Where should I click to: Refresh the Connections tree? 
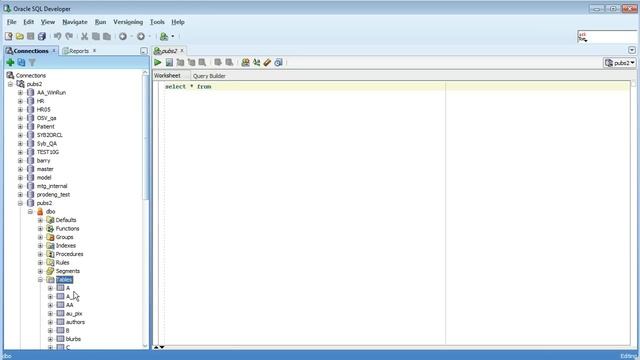click(21, 62)
